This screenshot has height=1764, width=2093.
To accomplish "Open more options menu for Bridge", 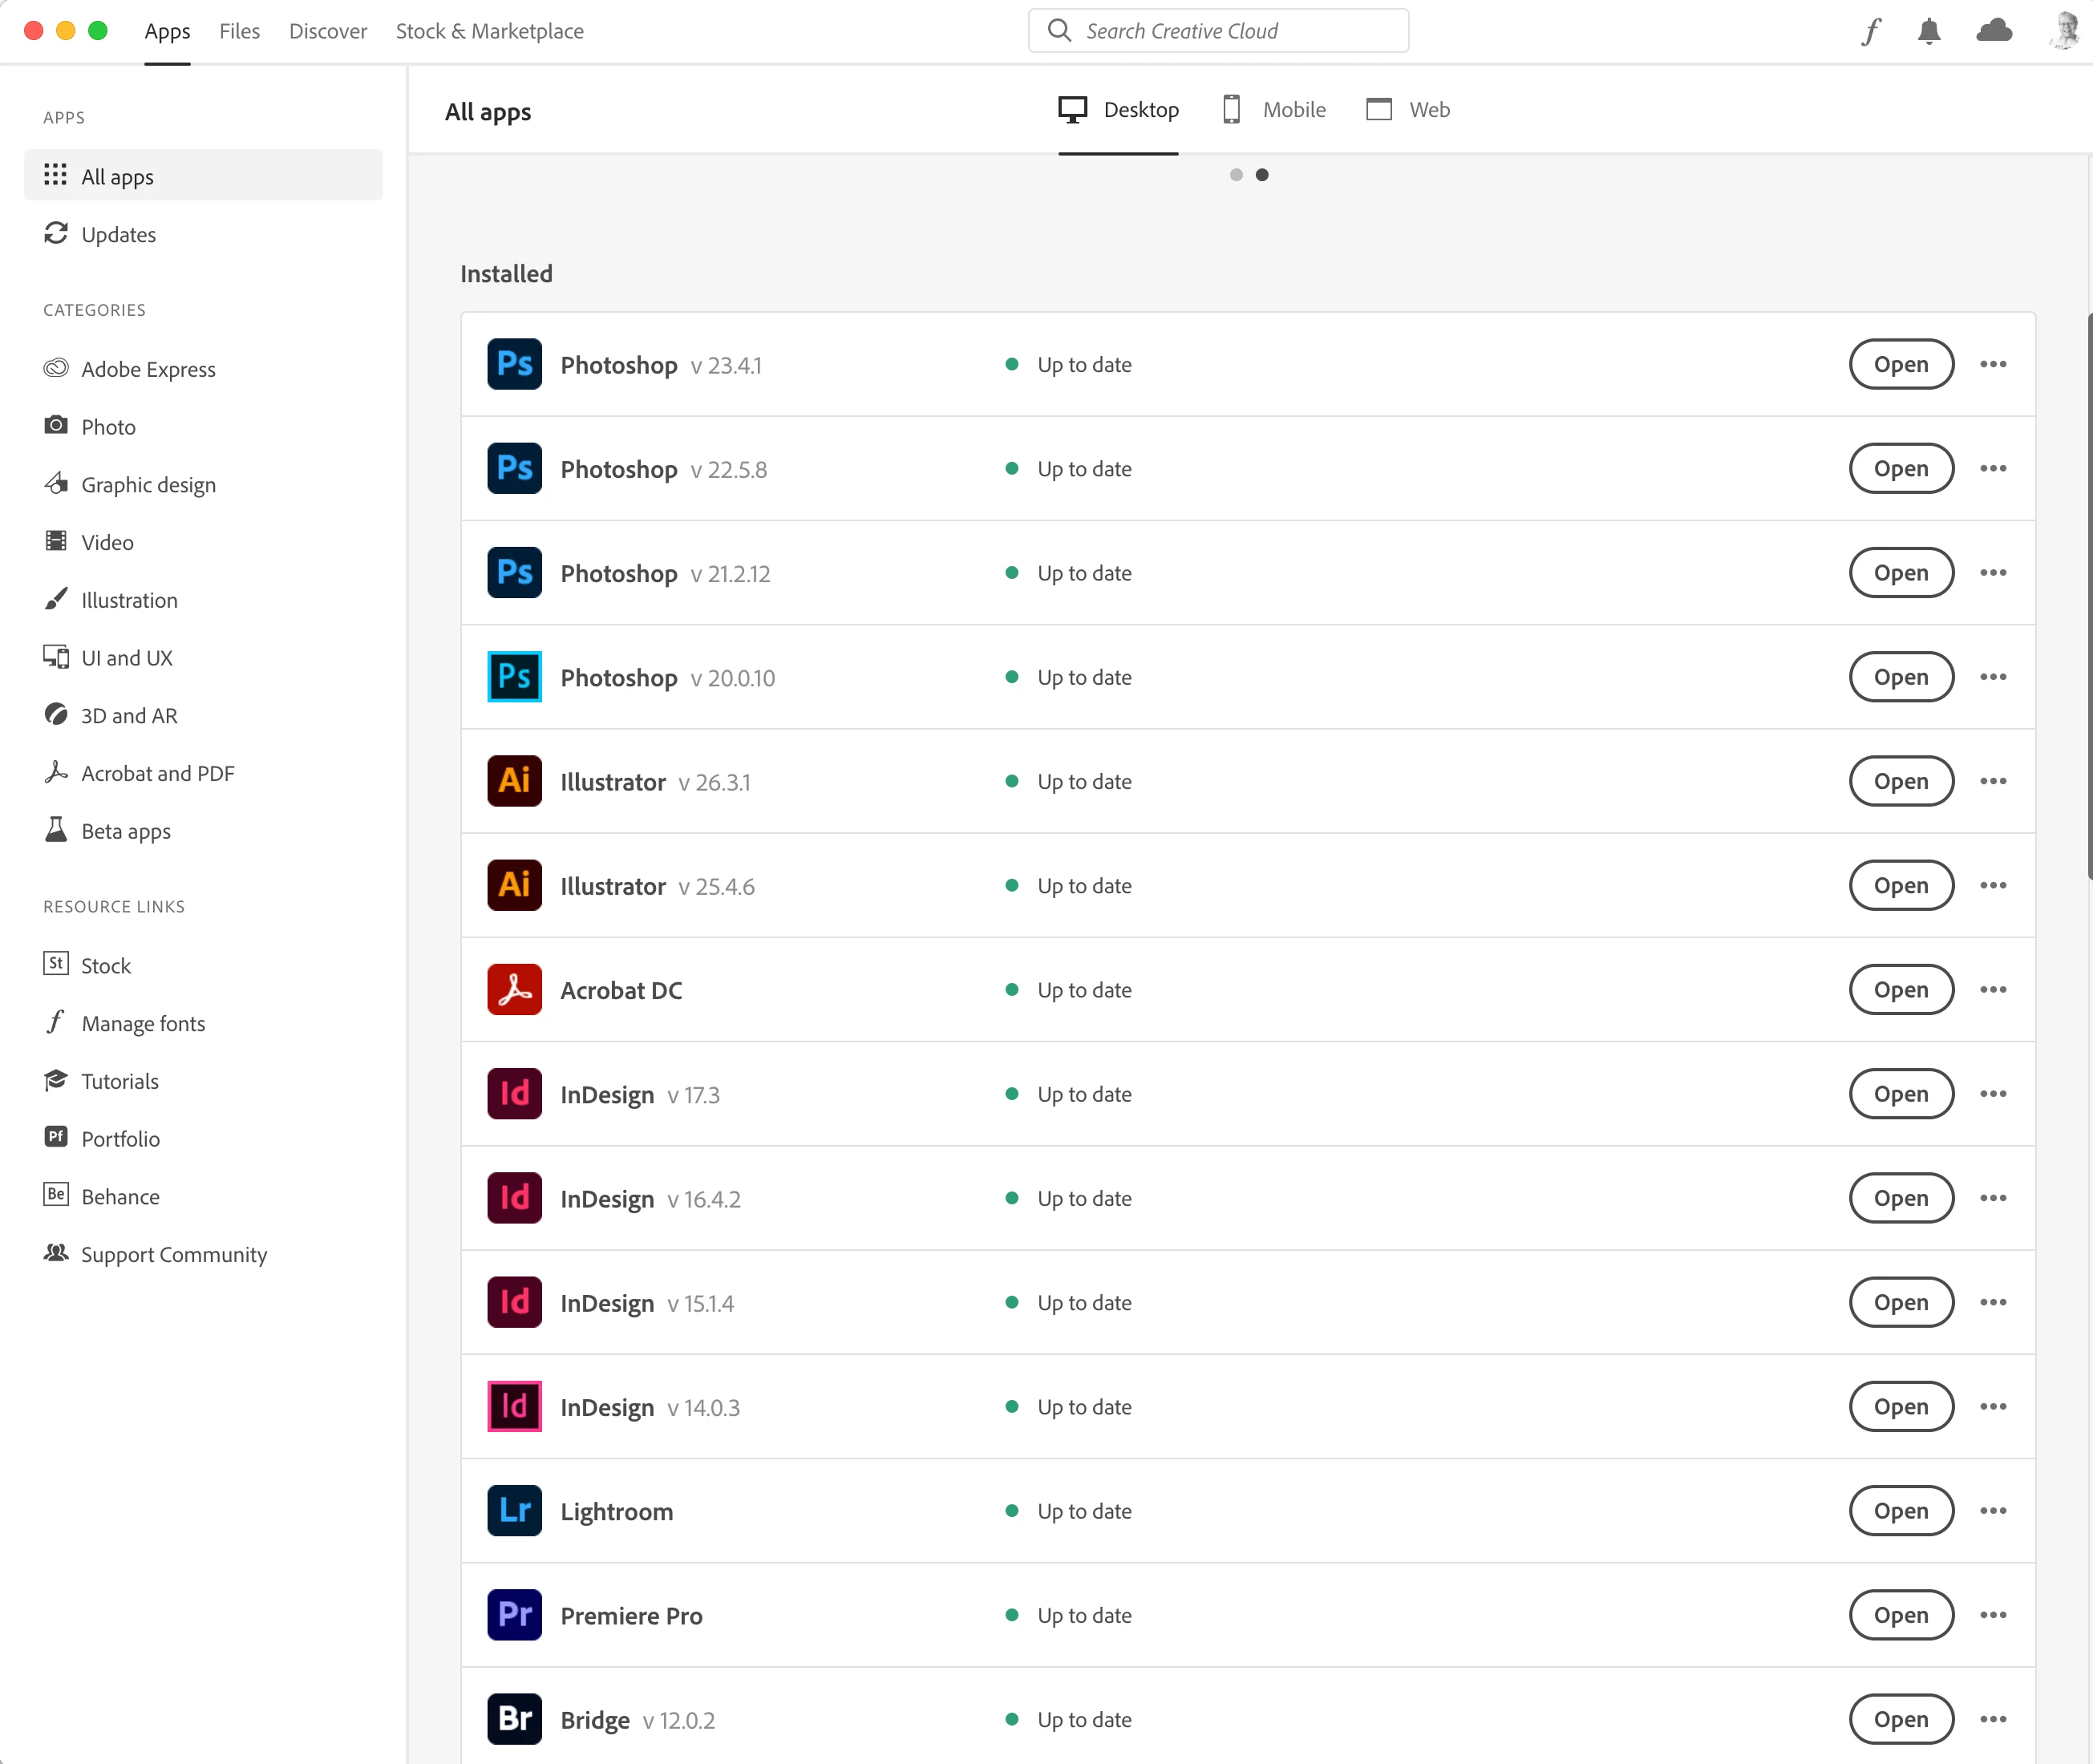I will tap(1993, 1719).
